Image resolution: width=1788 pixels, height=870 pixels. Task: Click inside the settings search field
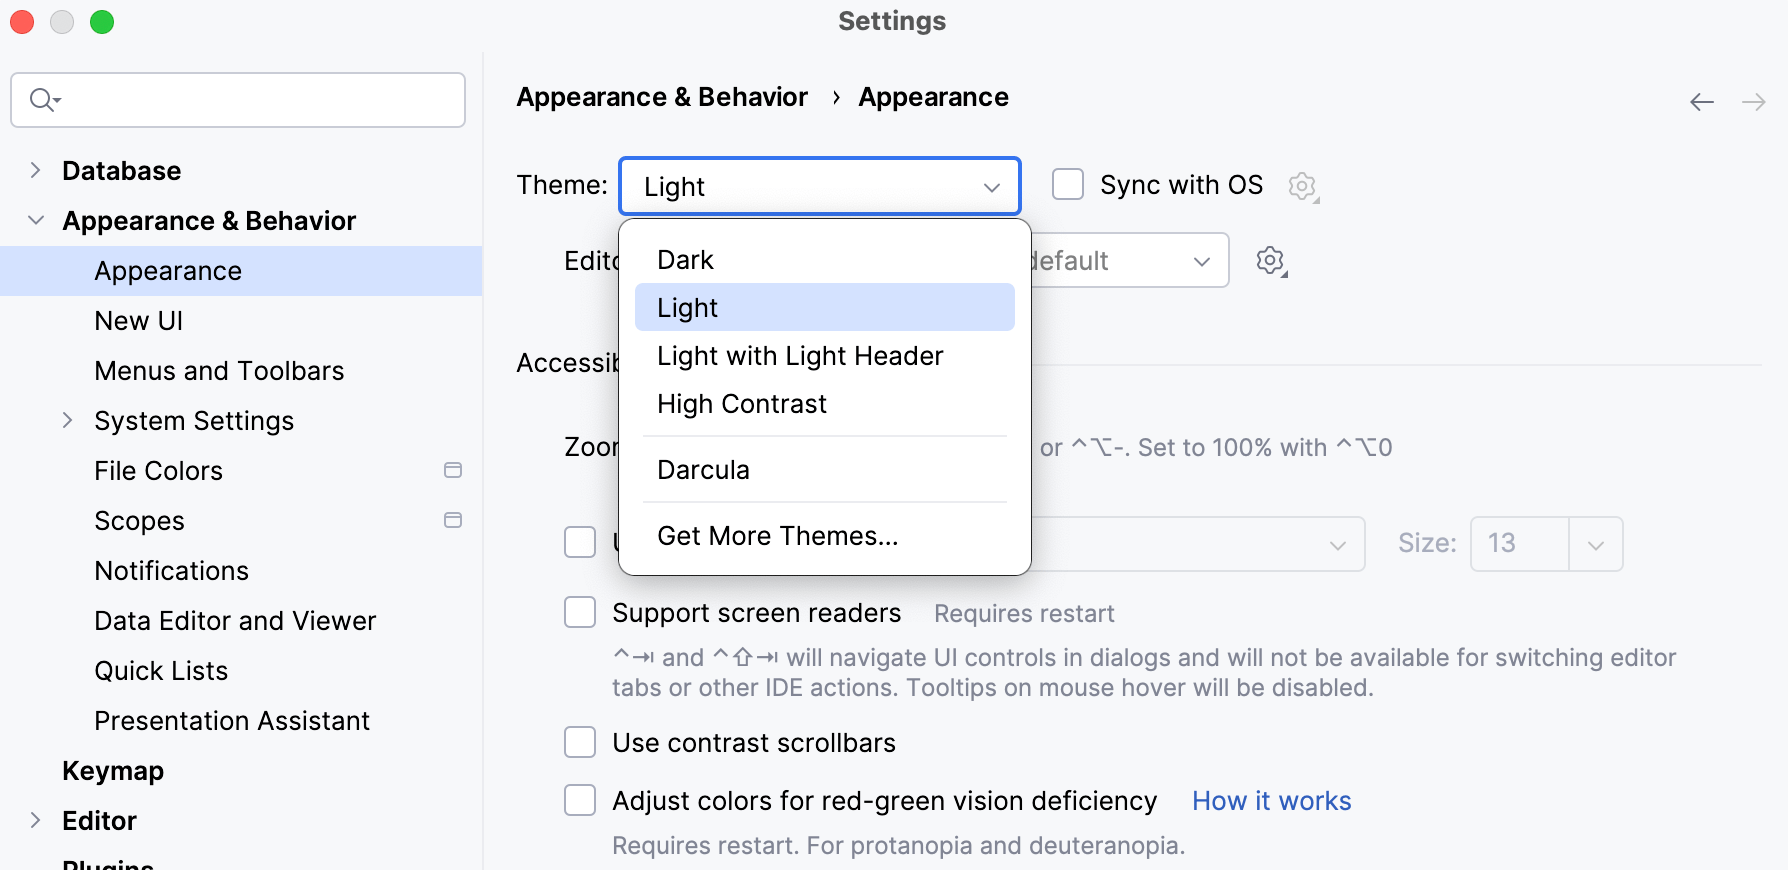coord(237,100)
